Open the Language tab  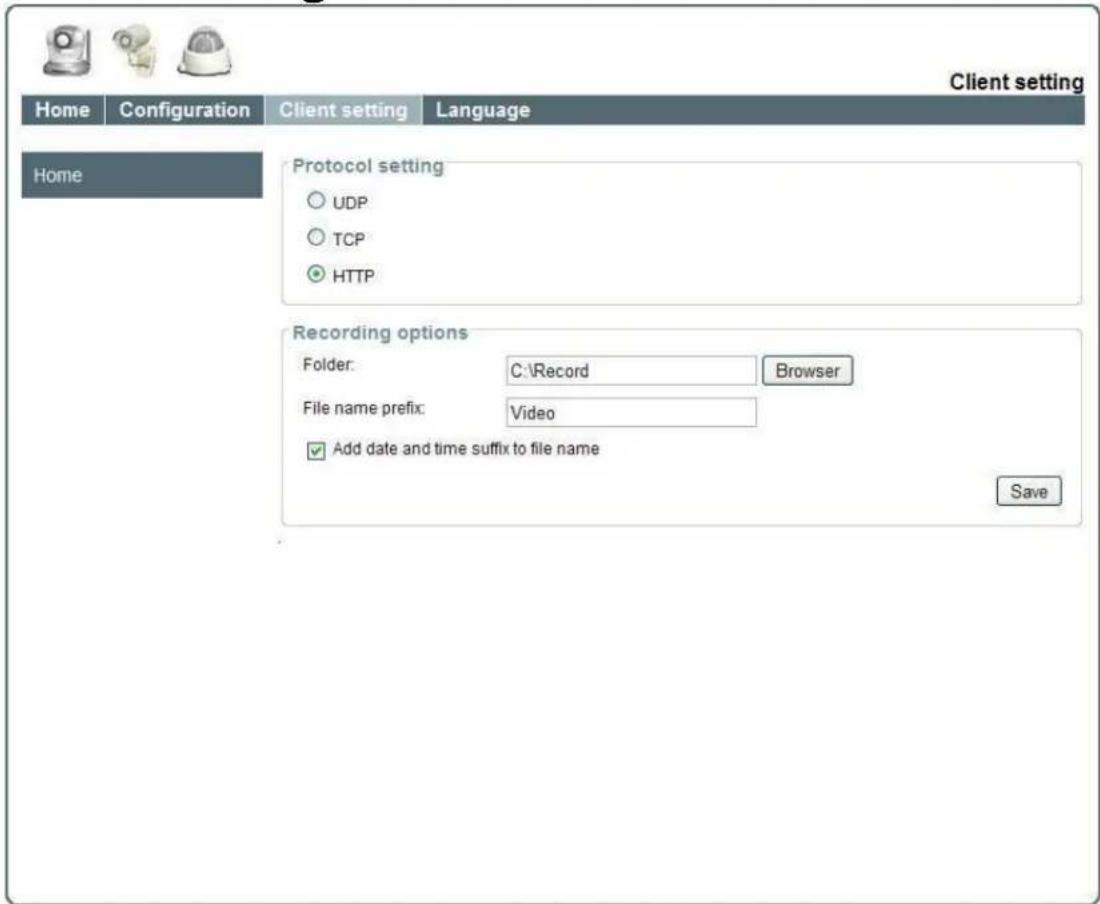pos(483,110)
